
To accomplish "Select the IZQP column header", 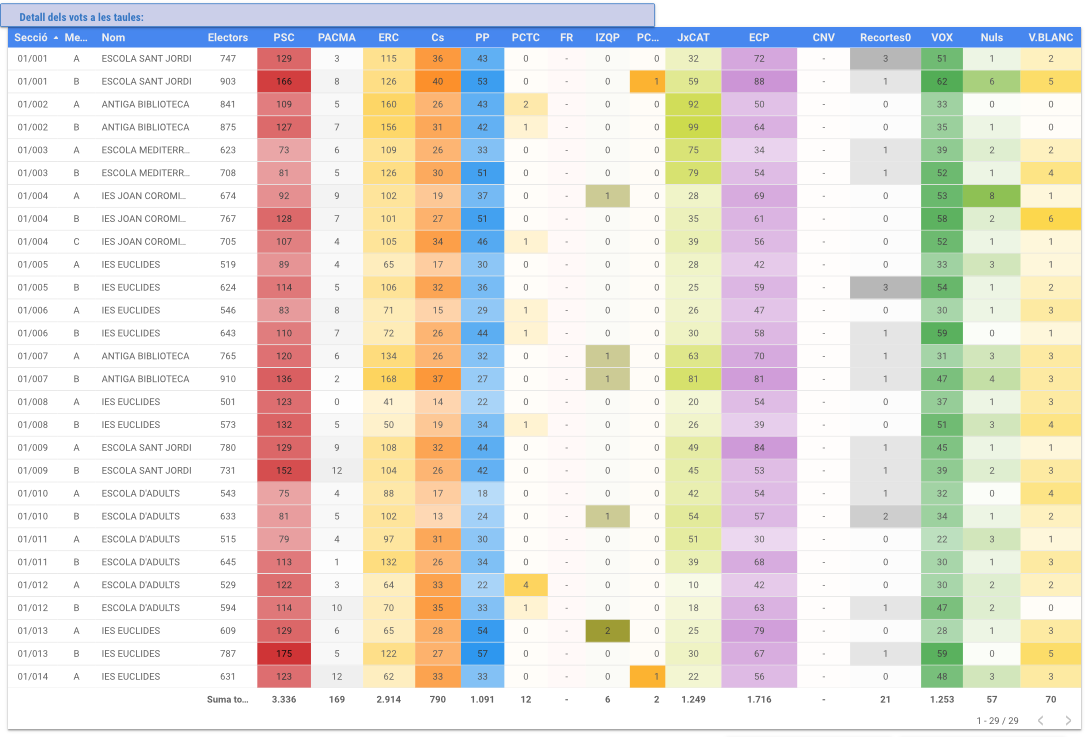I will [607, 38].
